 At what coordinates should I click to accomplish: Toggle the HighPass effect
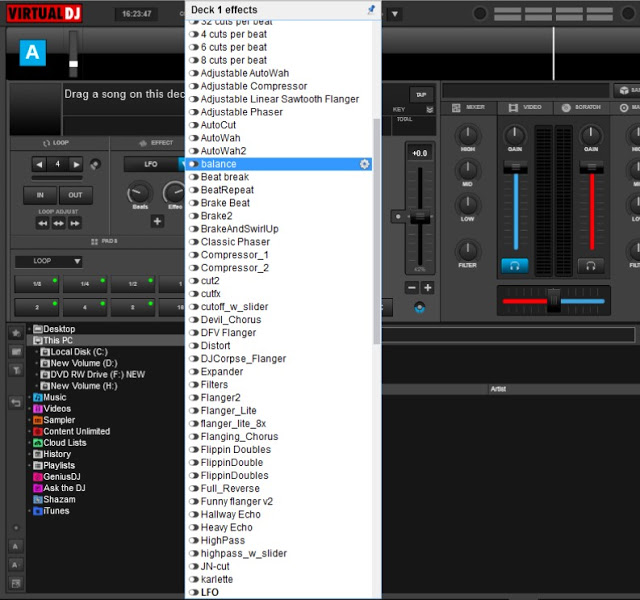(x=193, y=541)
